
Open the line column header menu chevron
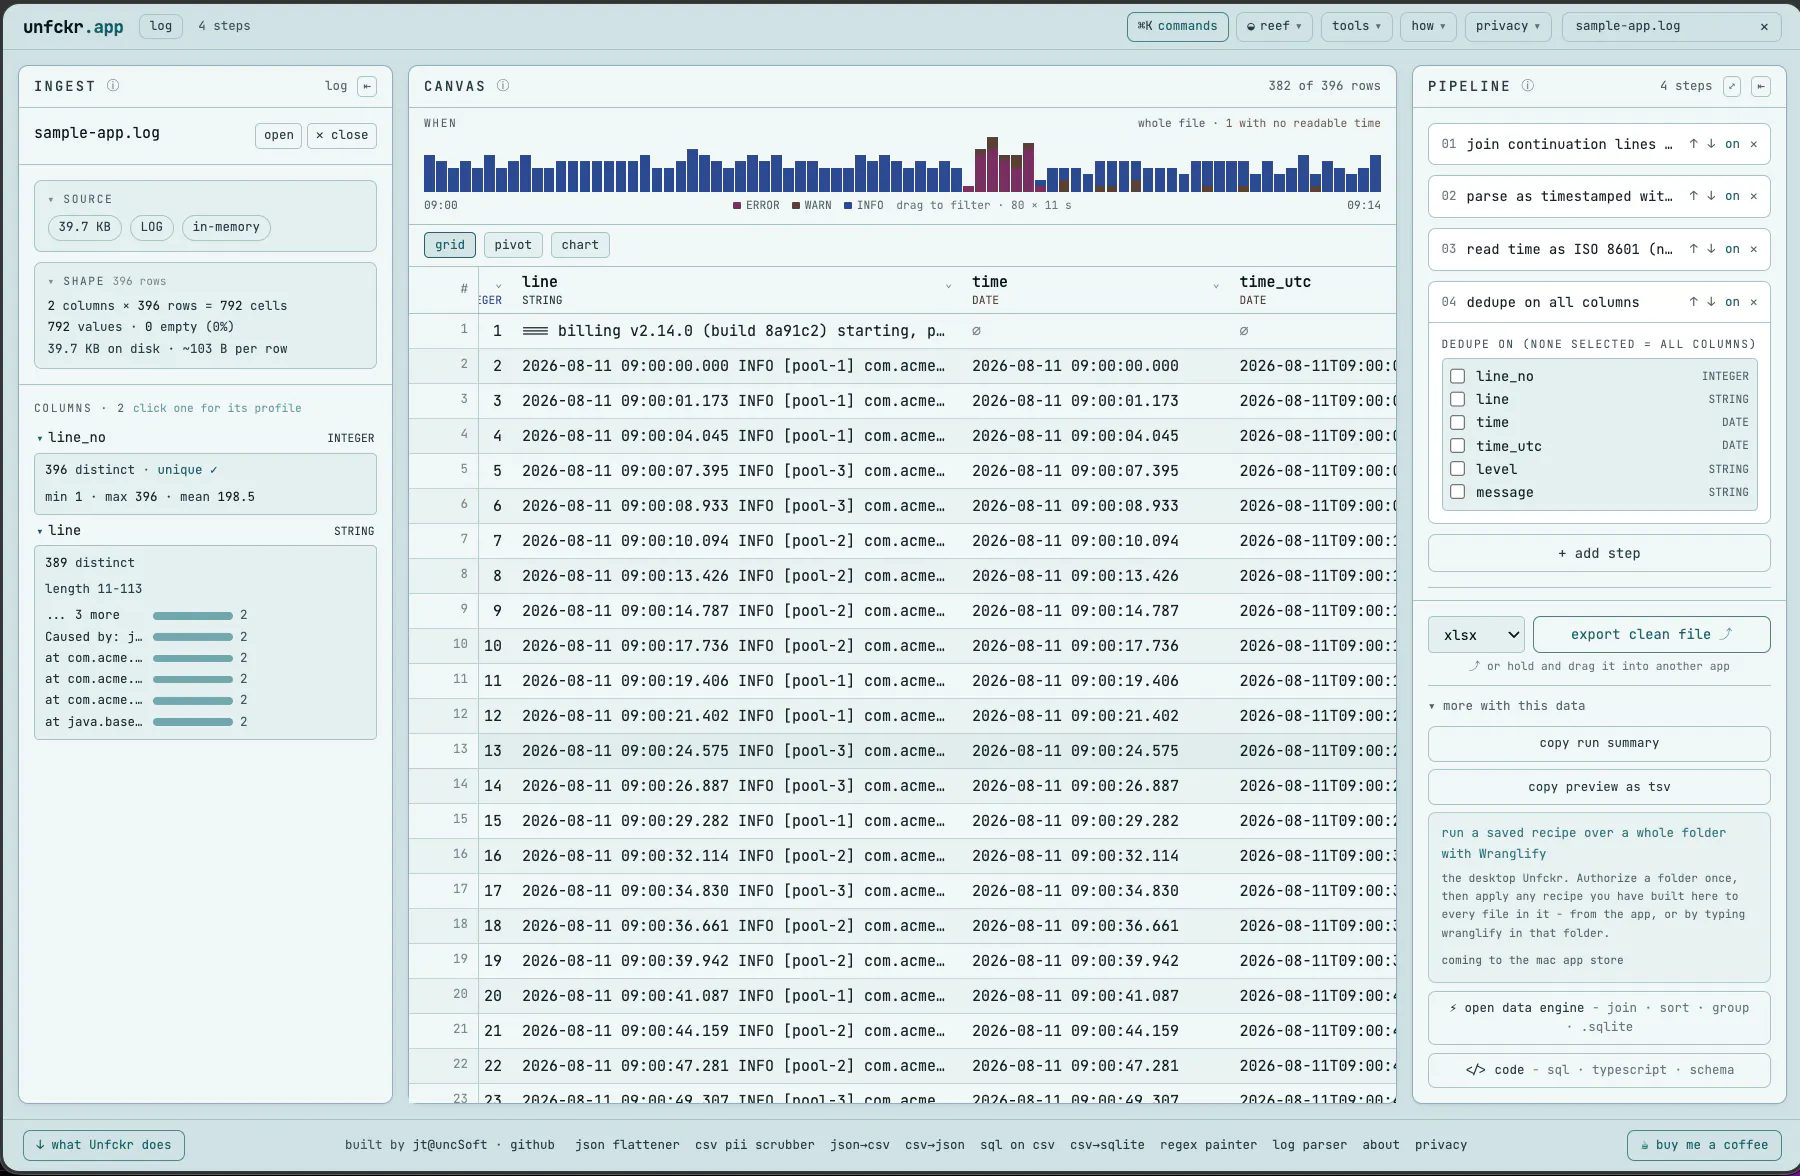[948, 287]
